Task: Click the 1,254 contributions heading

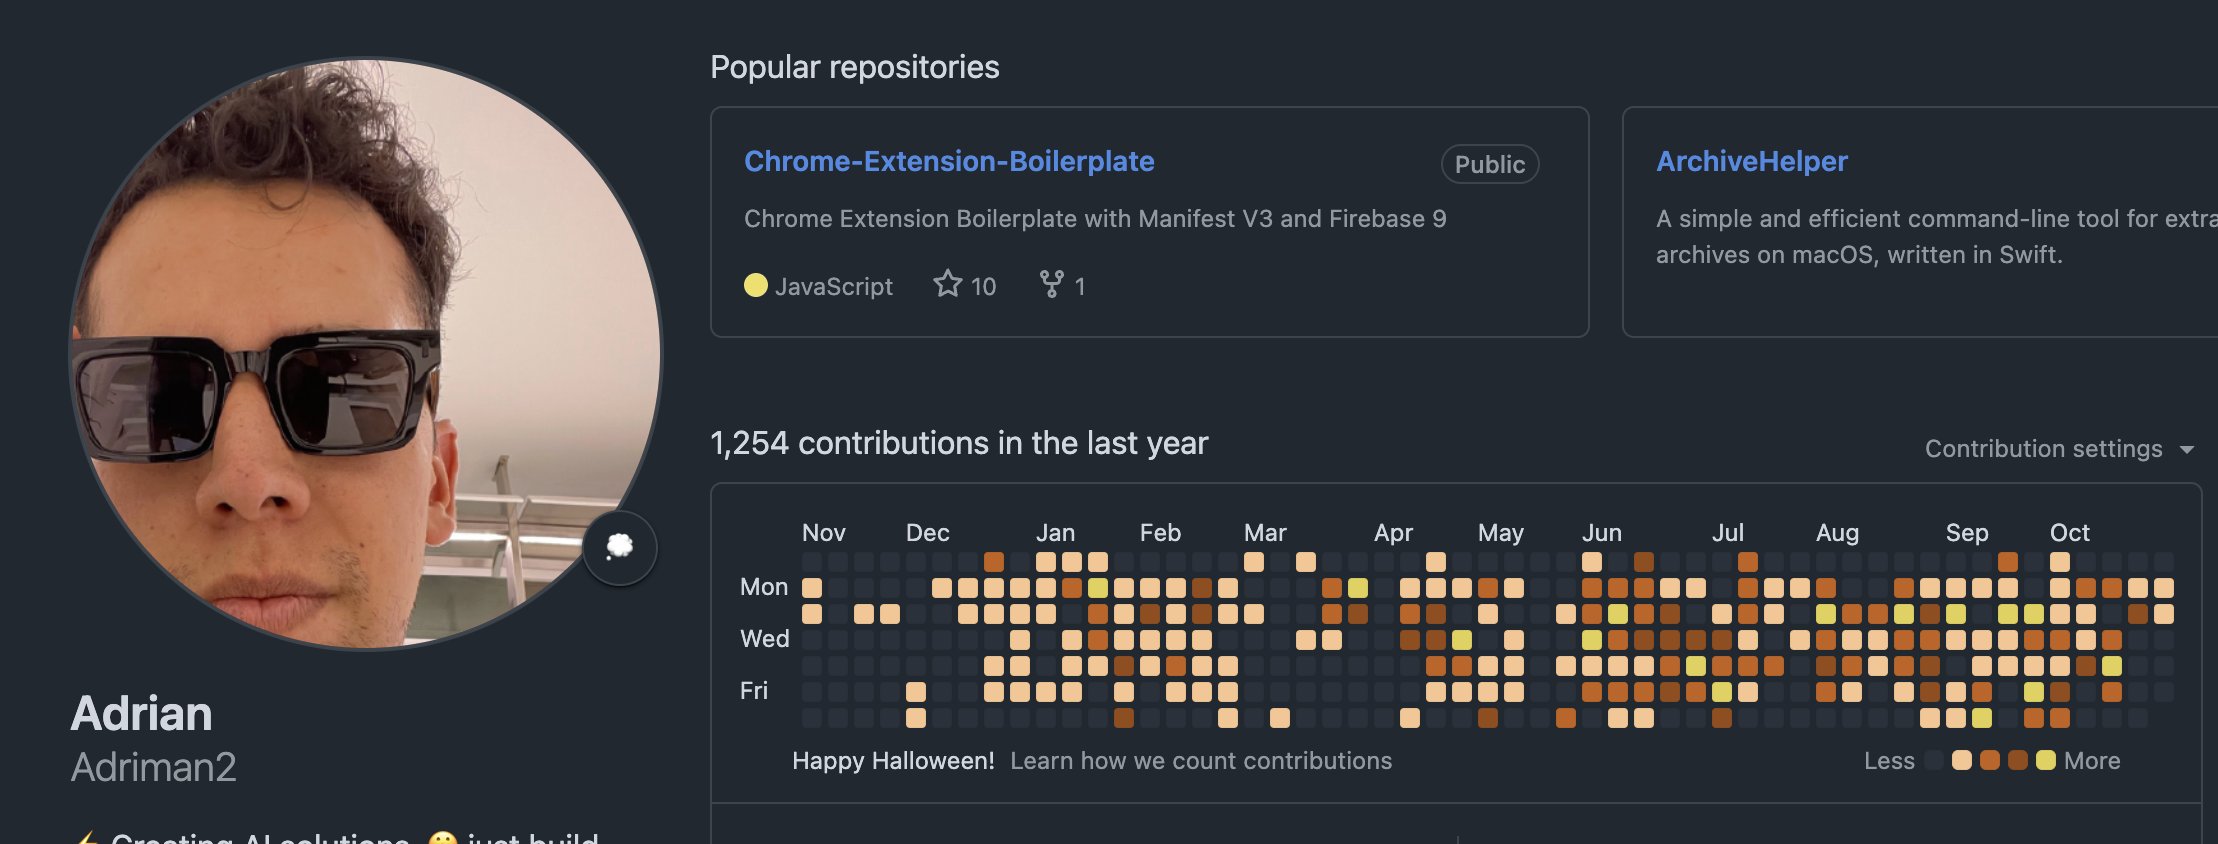Action: click(958, 443)
